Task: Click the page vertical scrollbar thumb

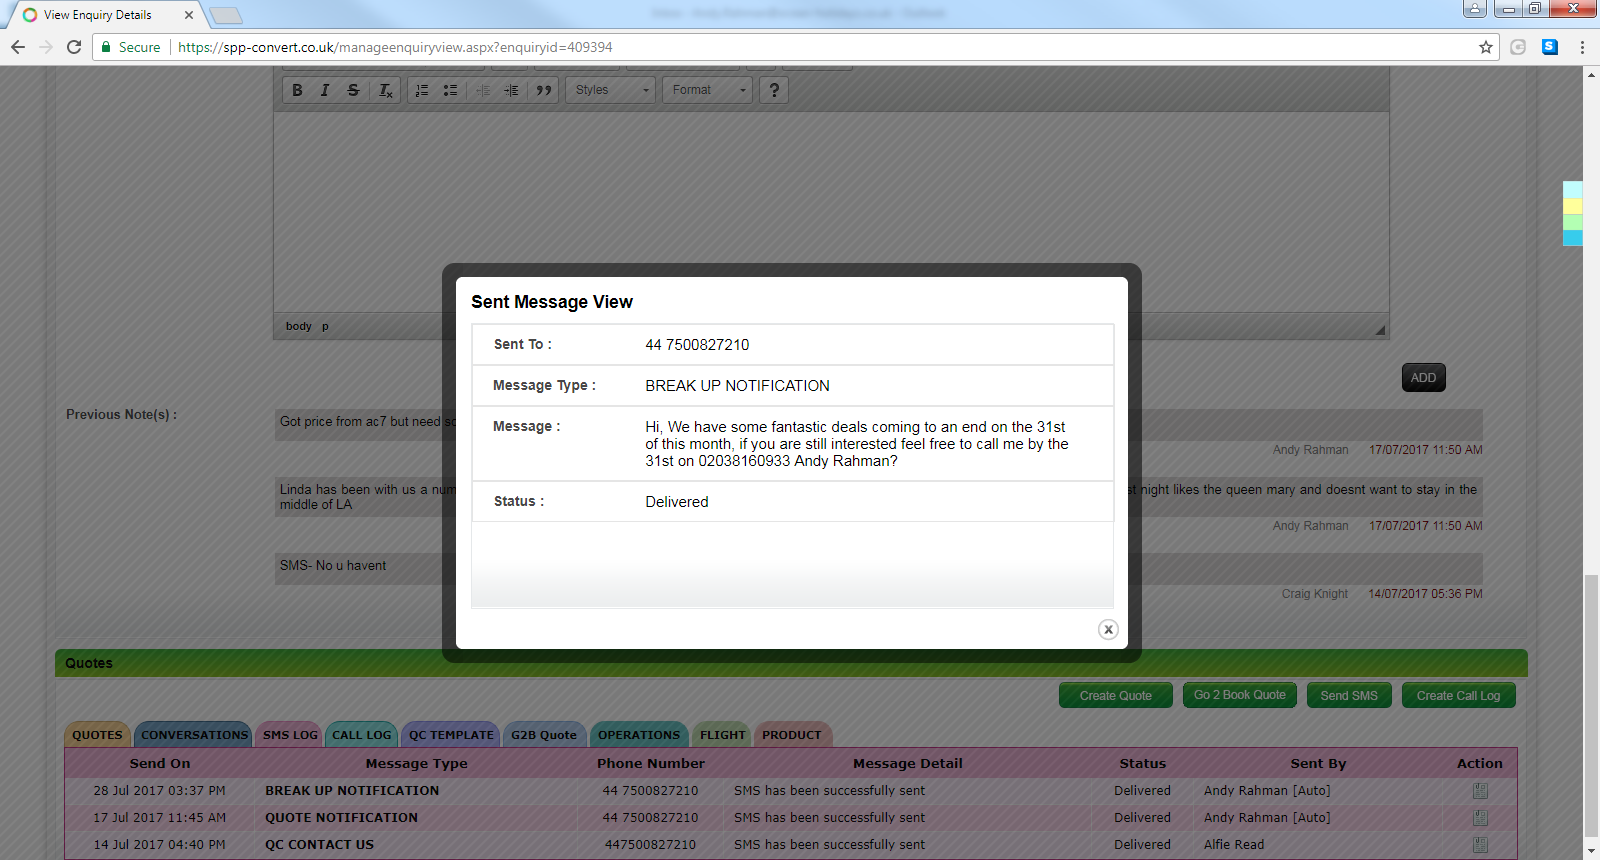Action: click(x=1591, y=705)
